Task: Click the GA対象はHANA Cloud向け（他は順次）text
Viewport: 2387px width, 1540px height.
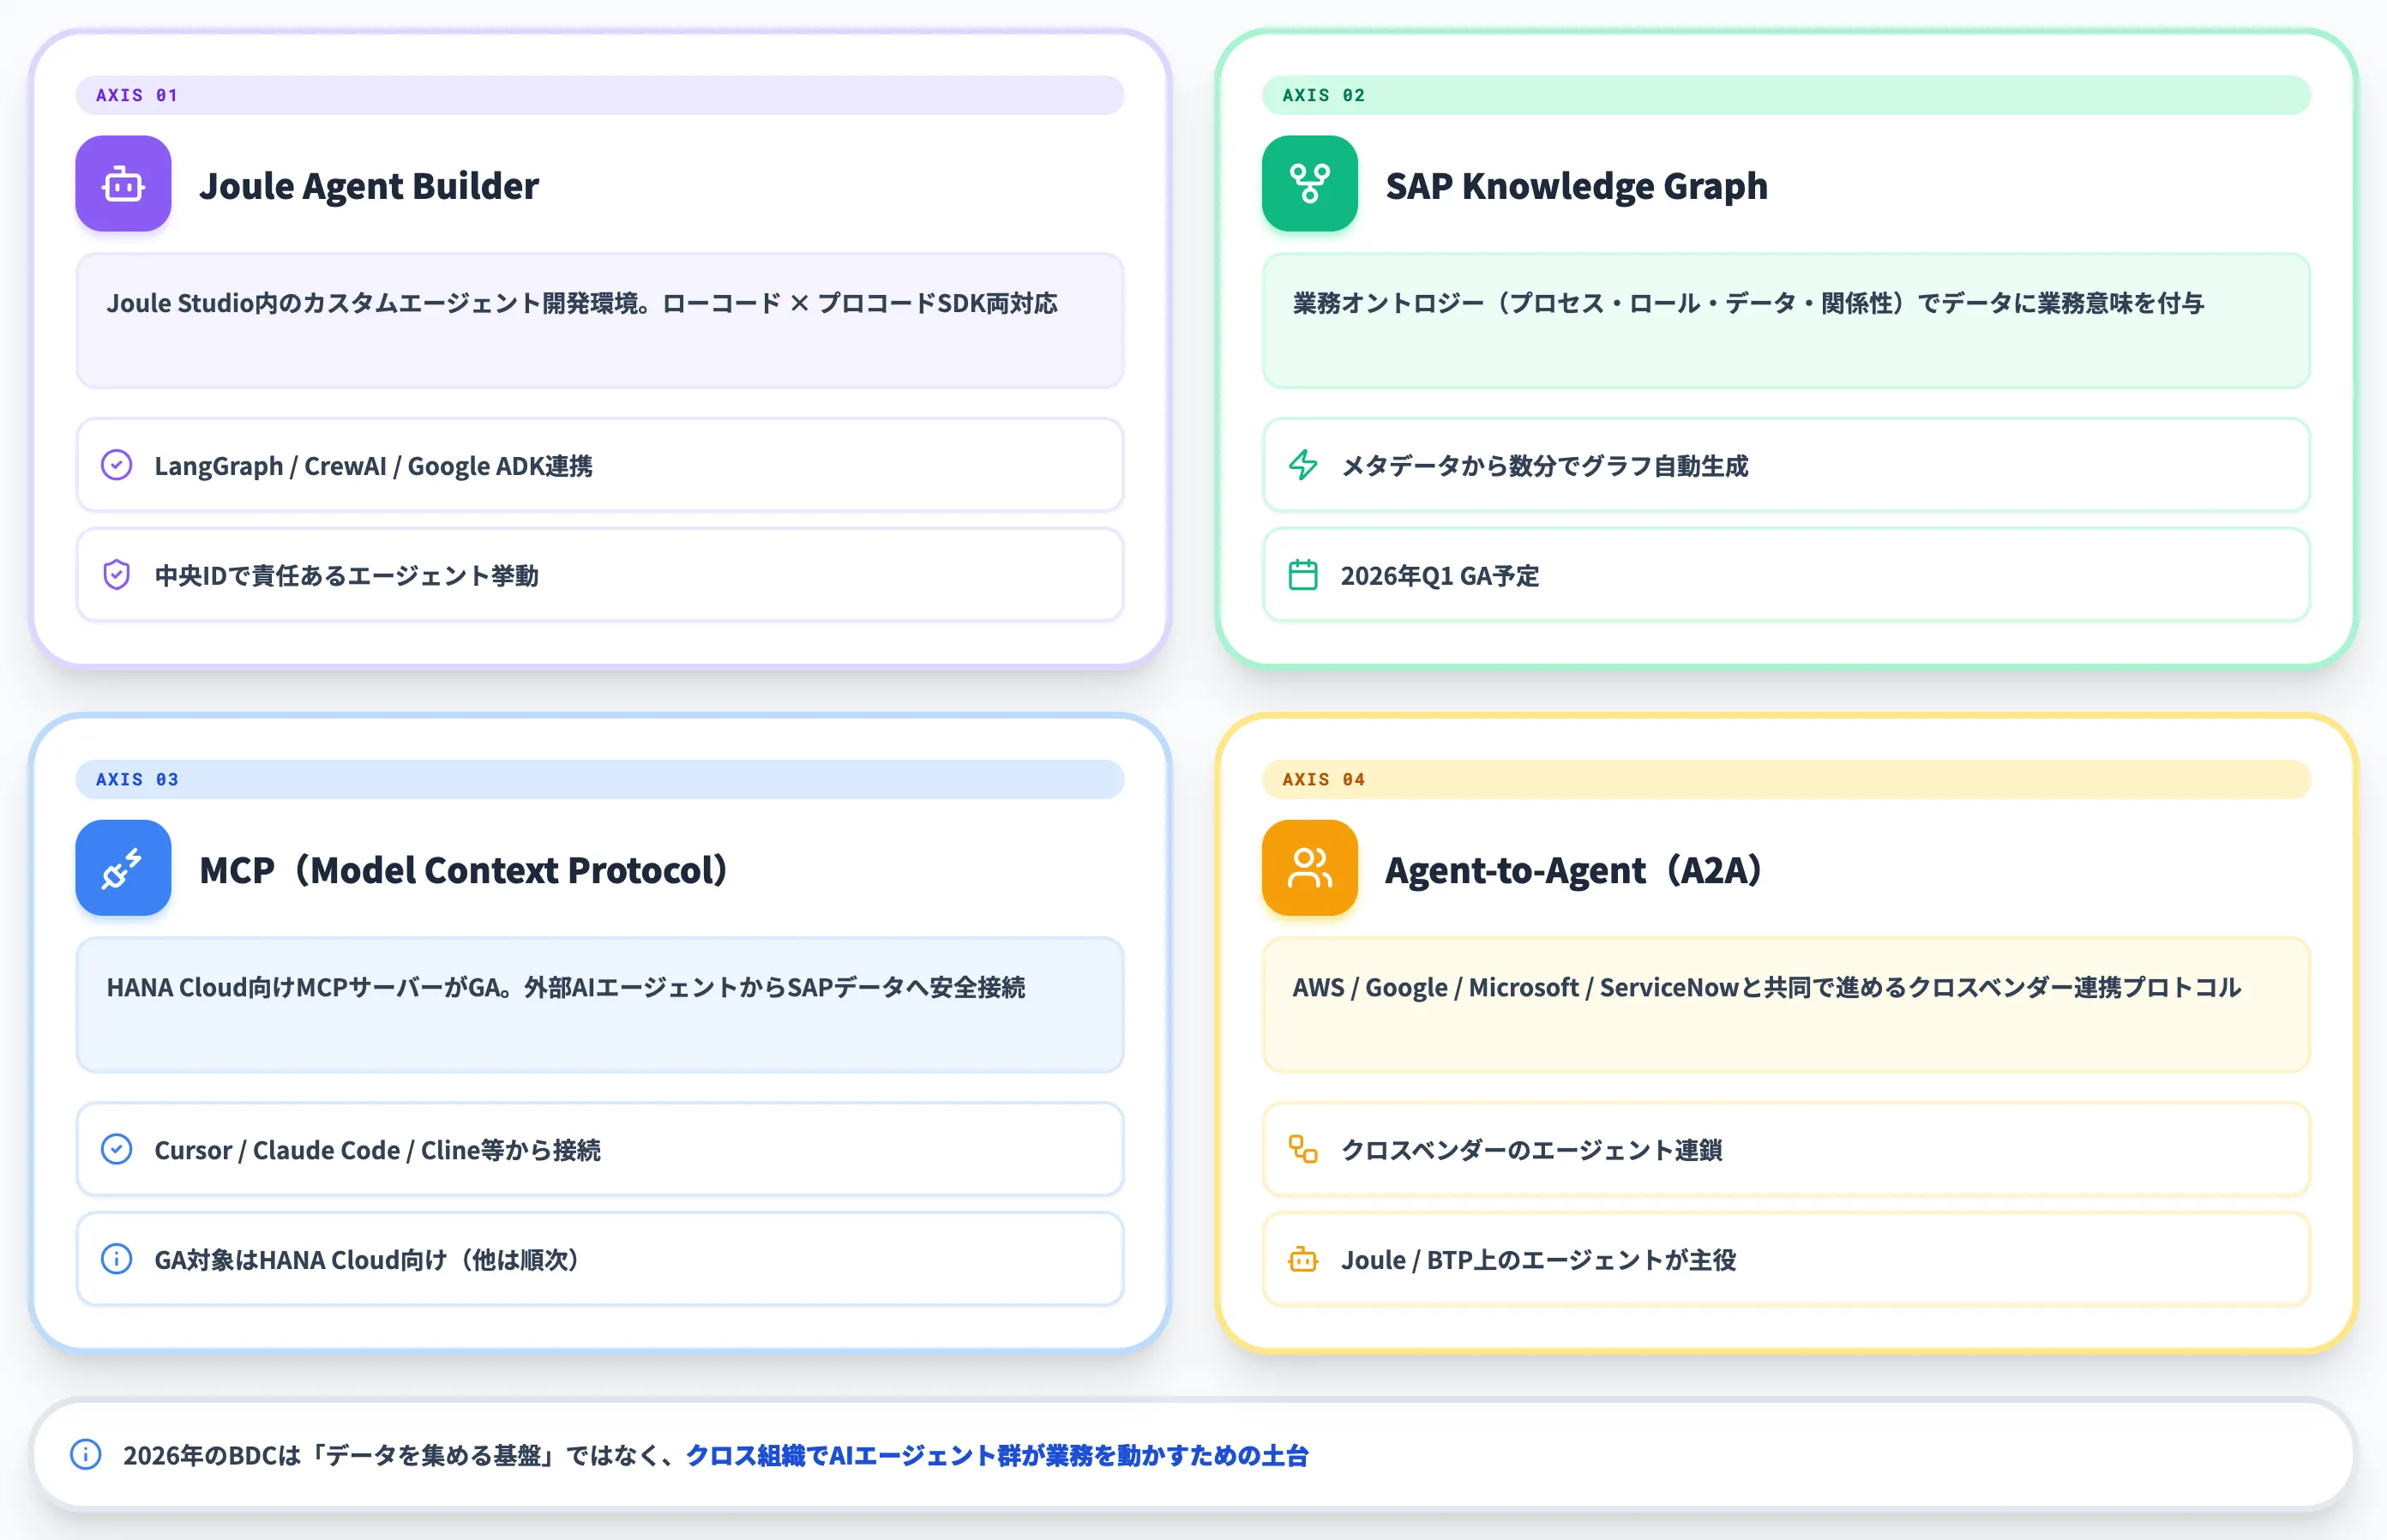Action: point(369,1260)
